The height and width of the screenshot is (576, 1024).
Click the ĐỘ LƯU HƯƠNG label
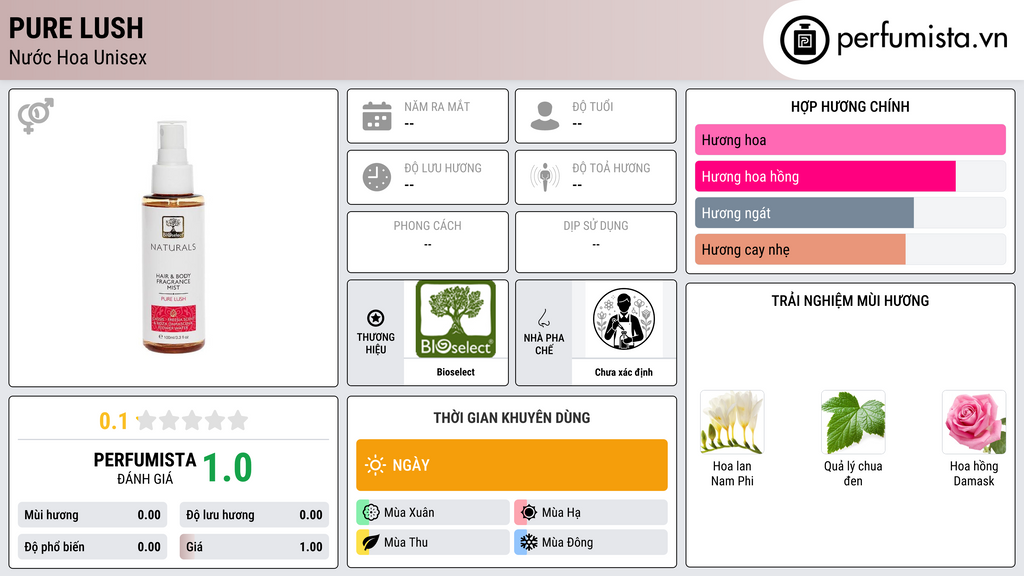tap(443, 168)
